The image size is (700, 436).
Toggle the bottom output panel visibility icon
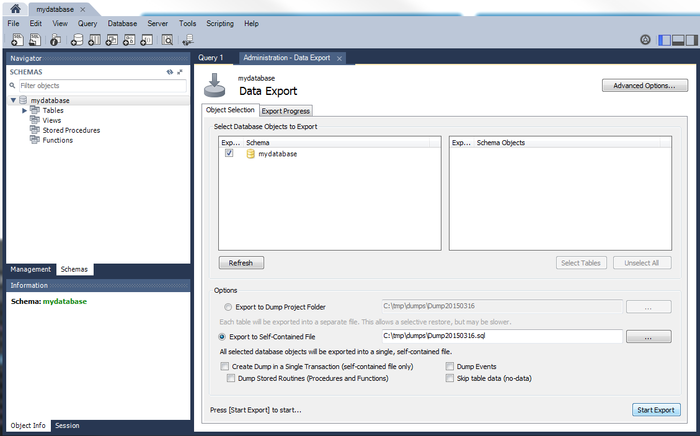point(678,40)
